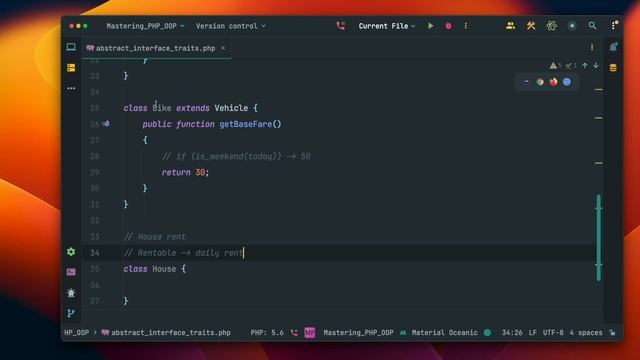Viewport: 640px width, 360px height.
Task: Go to previous highlighted error arrow
Action: (585, 65)
